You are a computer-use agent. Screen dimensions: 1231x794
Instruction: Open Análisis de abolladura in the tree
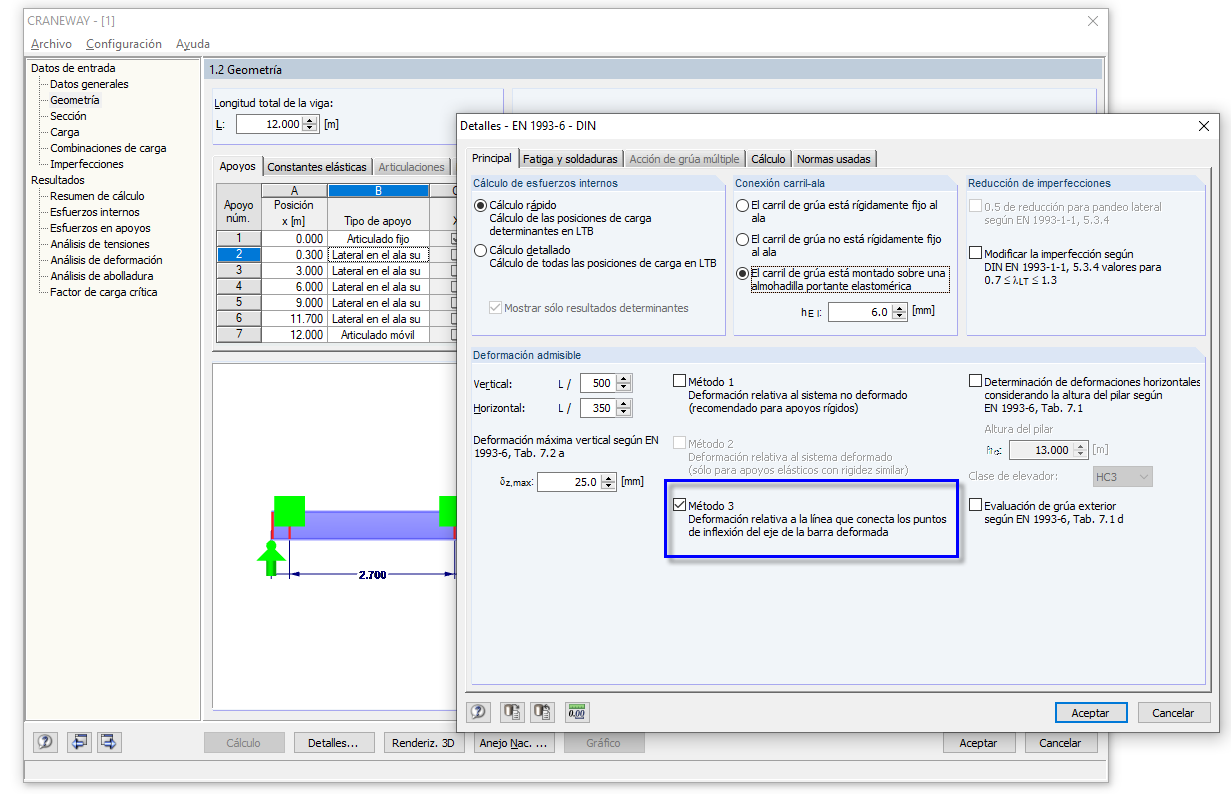(x=102, y=276)
